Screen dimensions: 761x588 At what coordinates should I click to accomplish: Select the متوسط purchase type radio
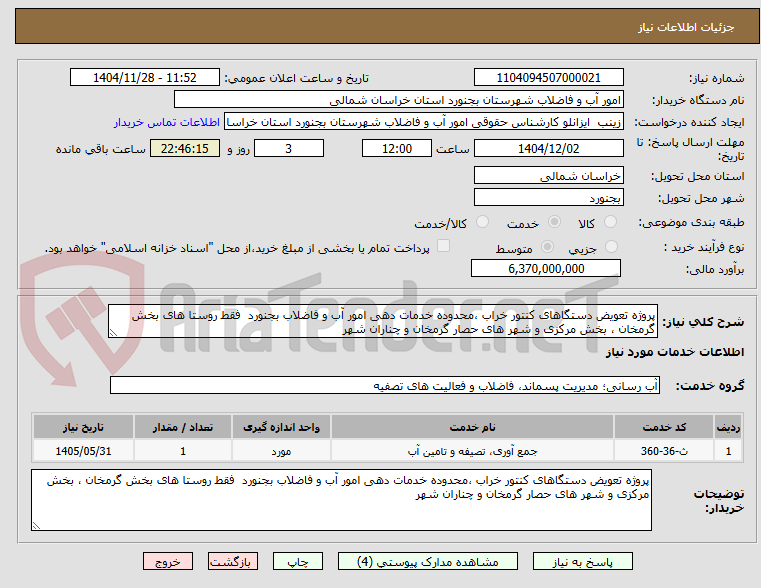click(547, 246)
